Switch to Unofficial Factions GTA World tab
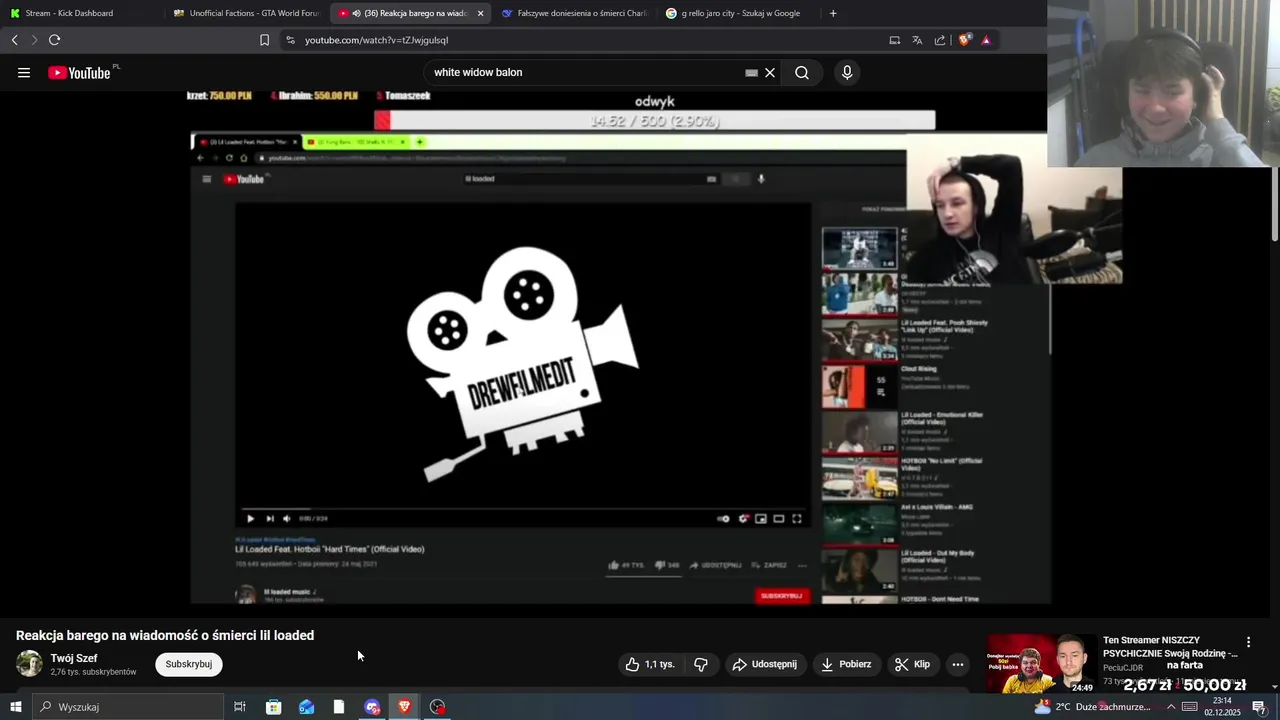 (x=246, y=13)
